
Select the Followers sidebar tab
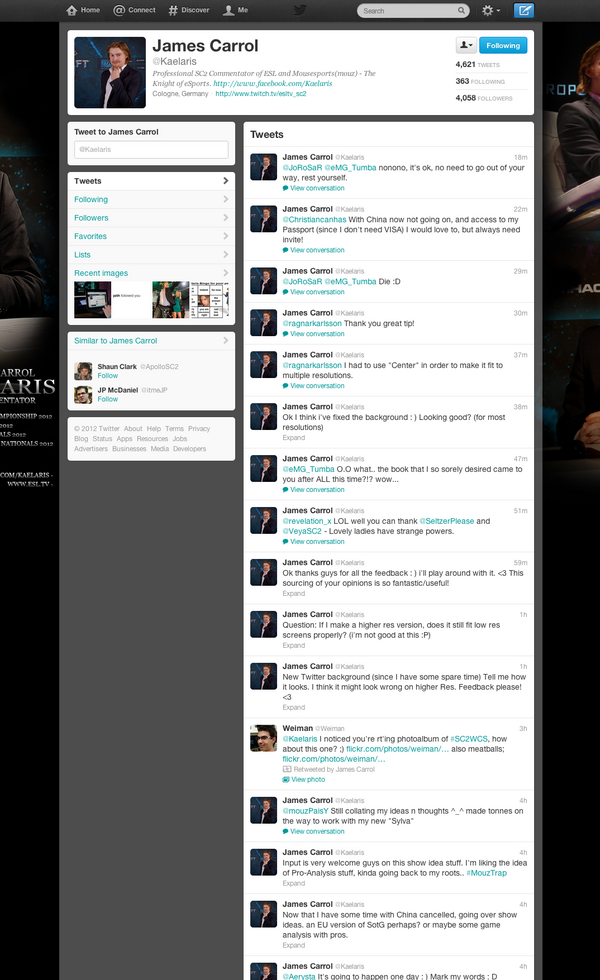coord(151,218)
